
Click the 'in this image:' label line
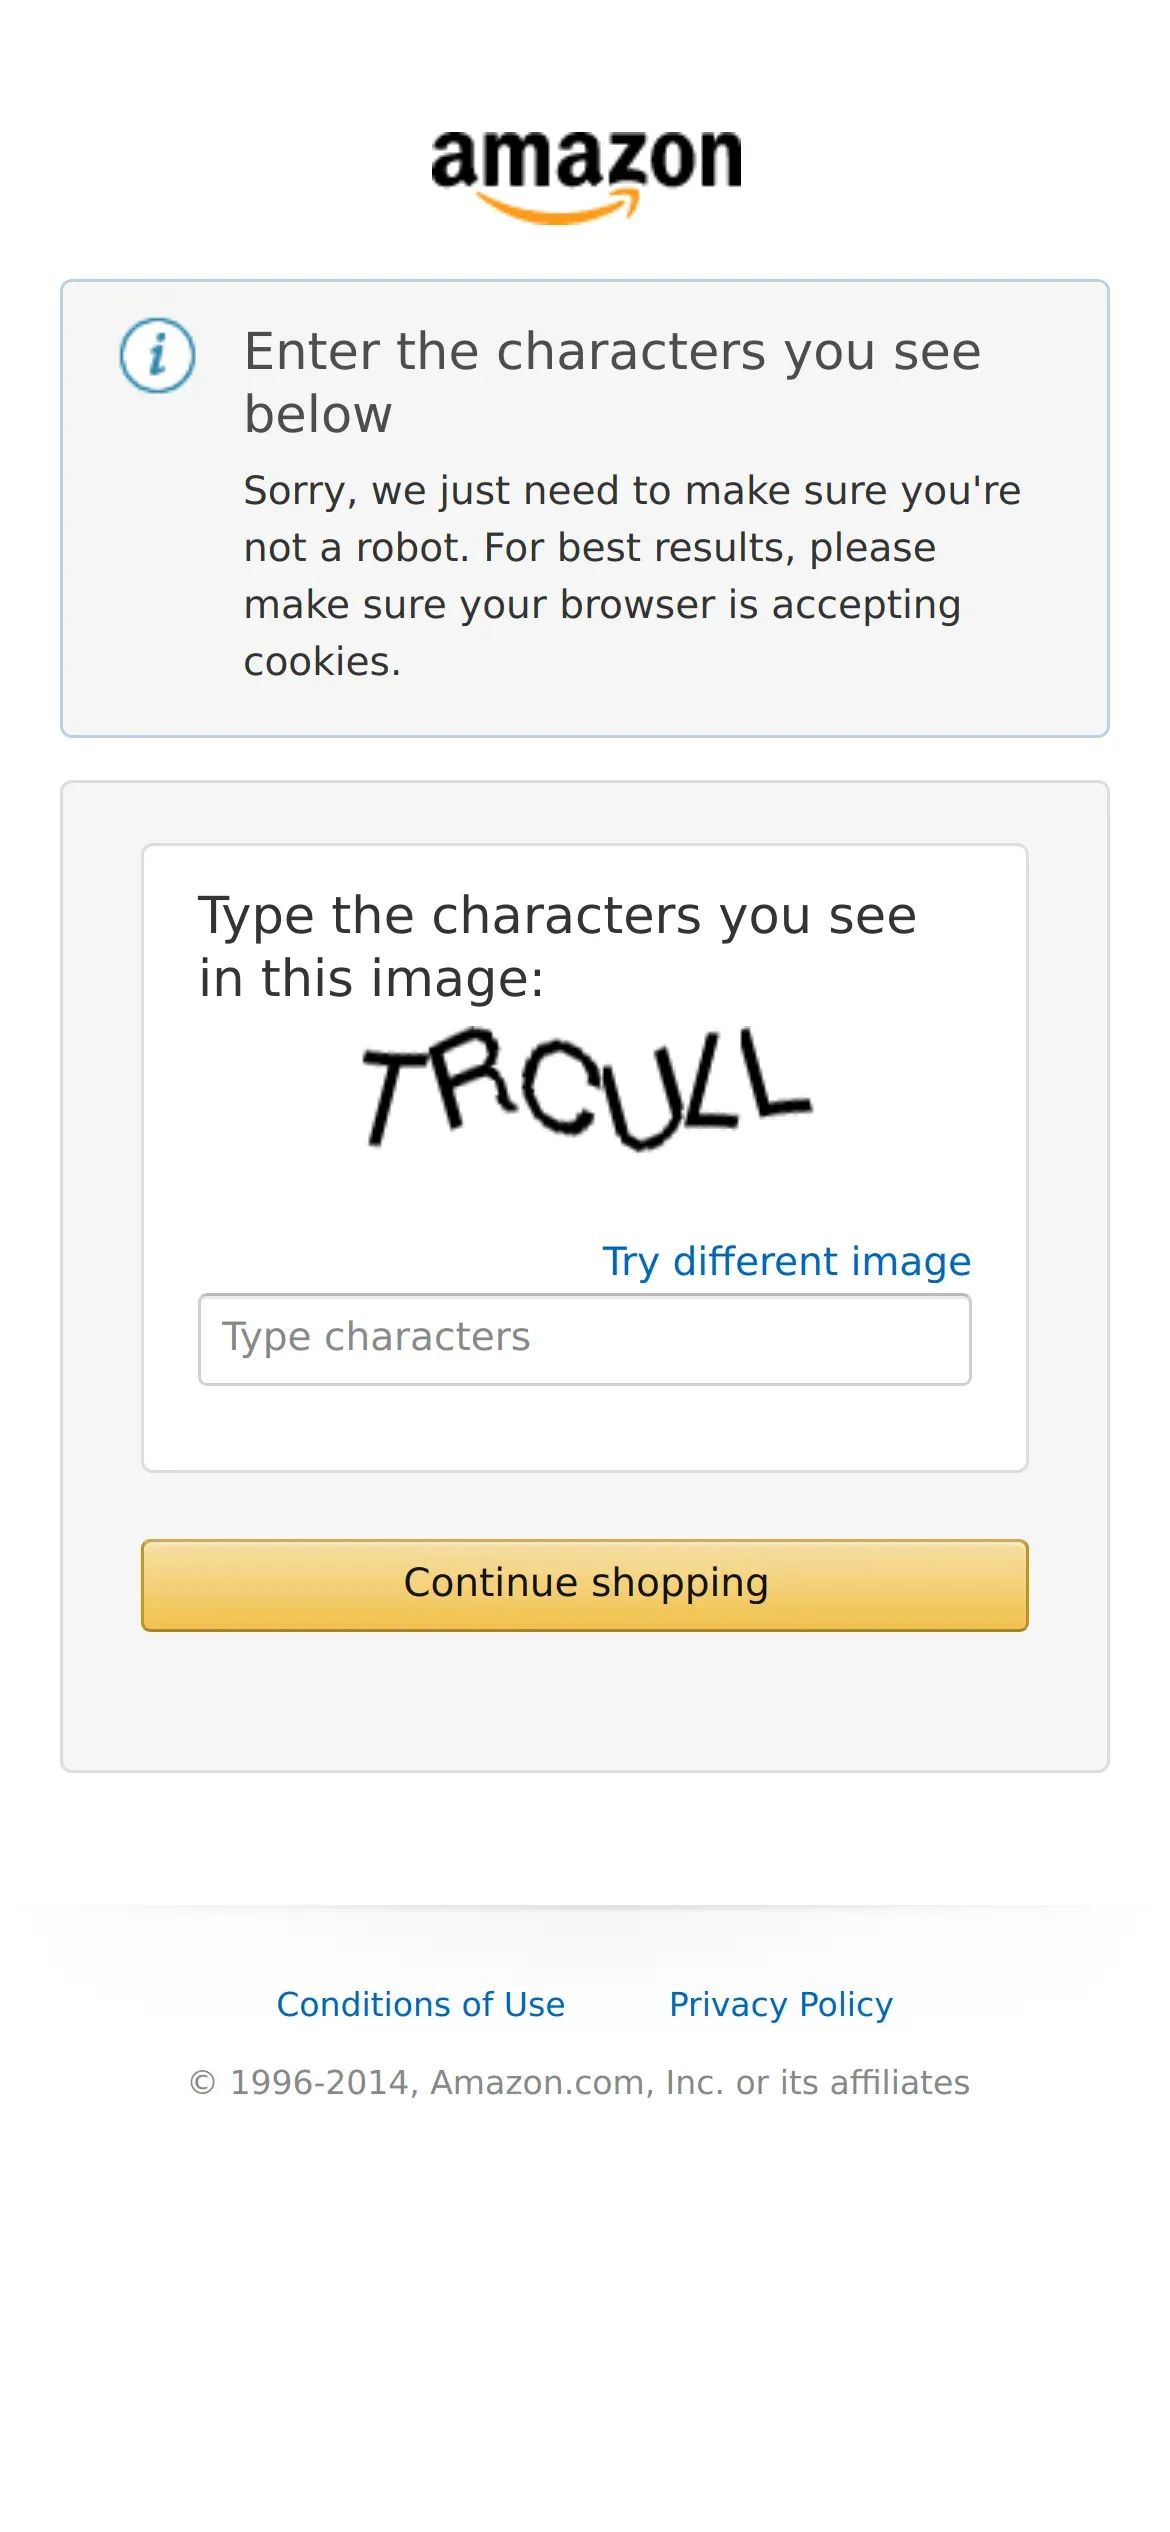371,978
